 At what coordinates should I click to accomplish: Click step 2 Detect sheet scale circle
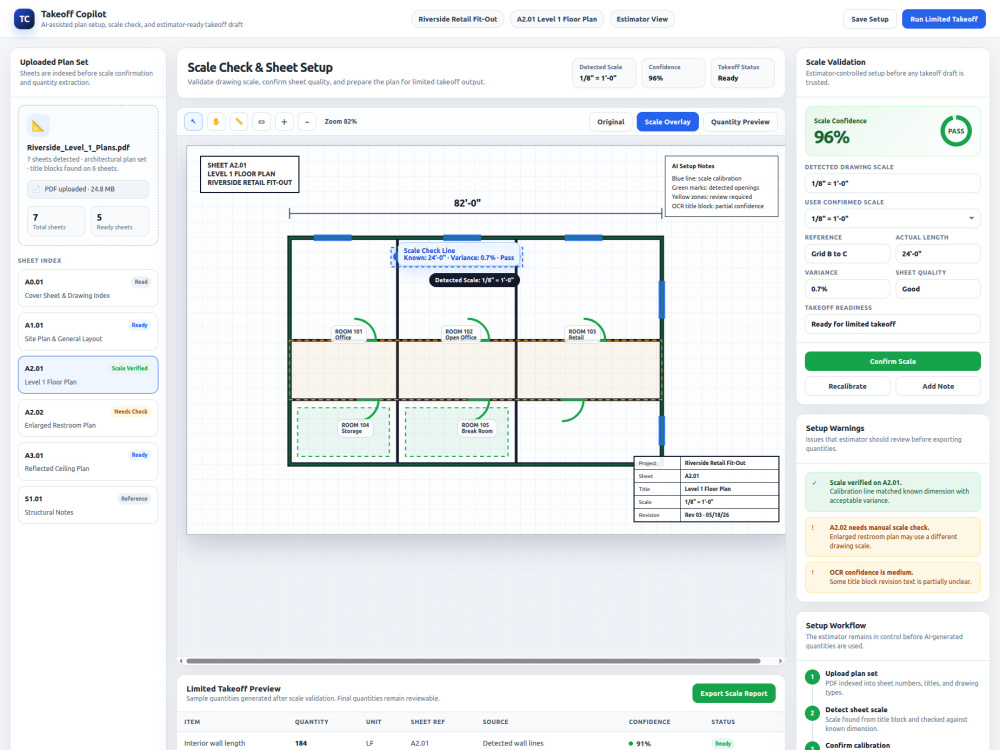(812, 713)
